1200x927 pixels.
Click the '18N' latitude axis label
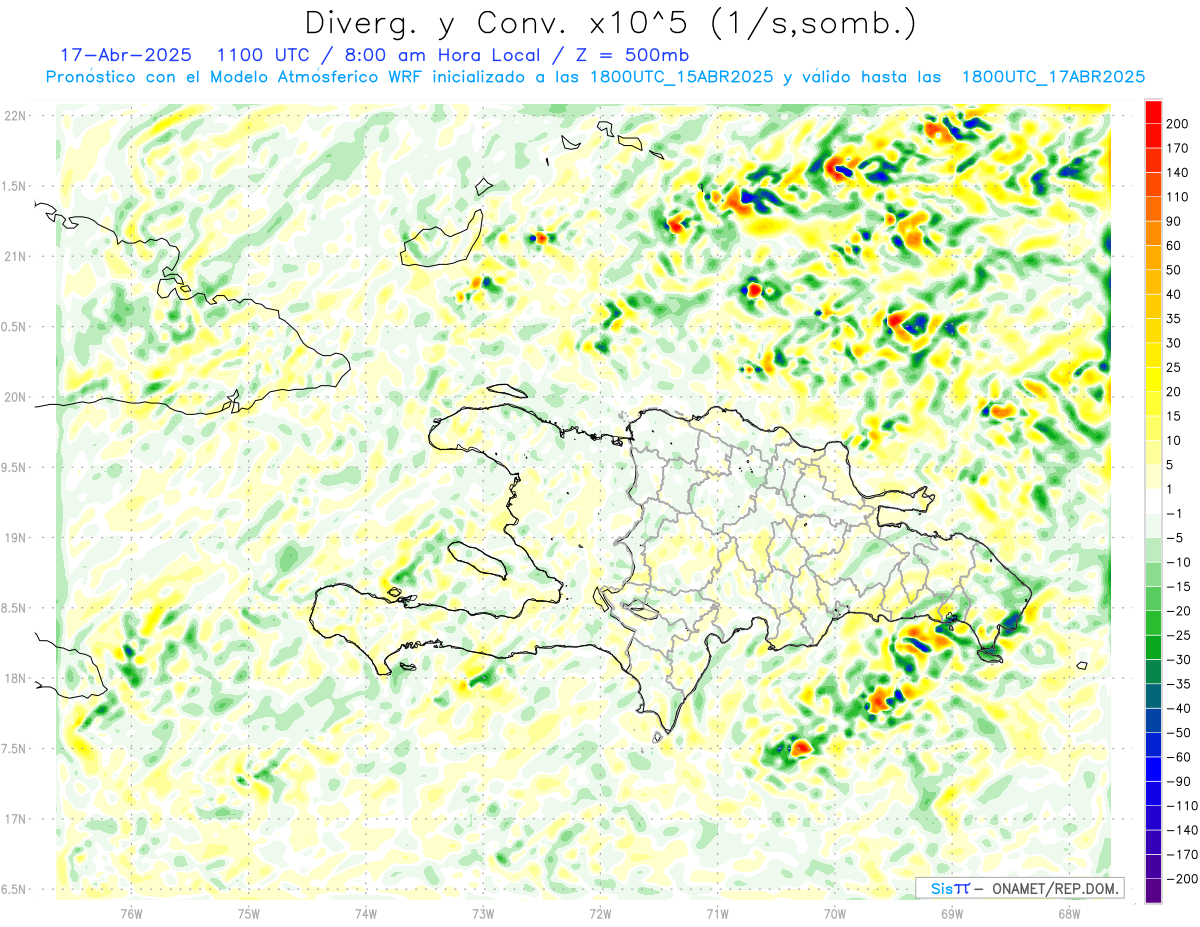pos(15,678)
